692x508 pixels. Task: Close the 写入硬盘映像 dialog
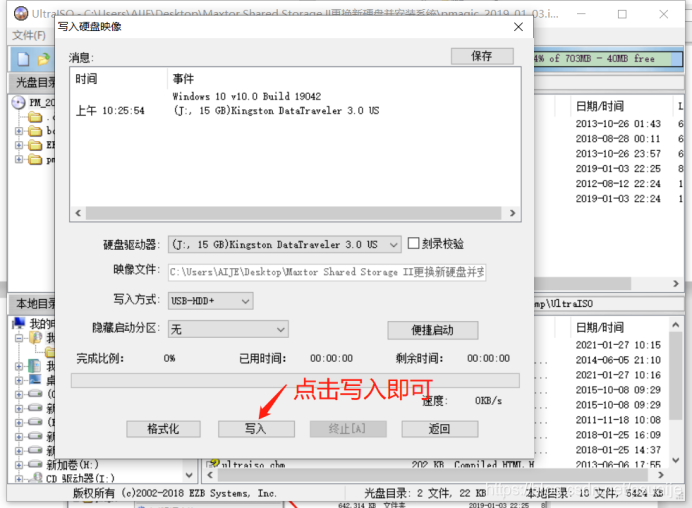tap(519, 27)
